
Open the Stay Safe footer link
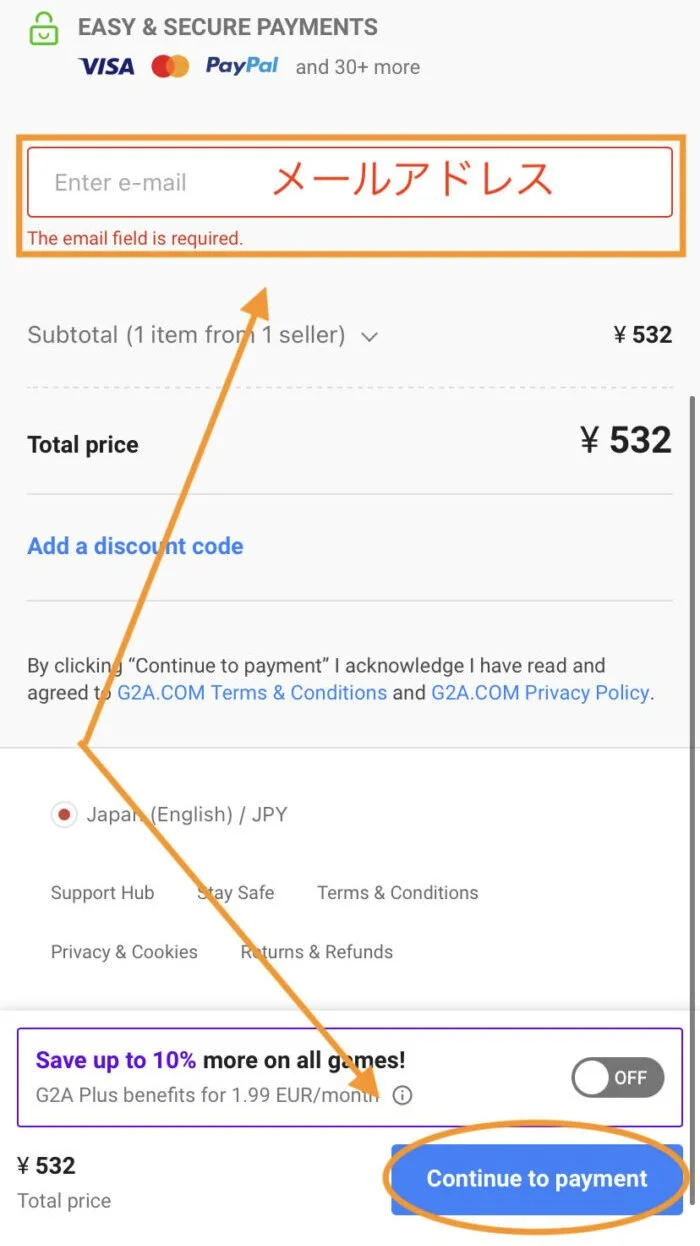[236, 893]
